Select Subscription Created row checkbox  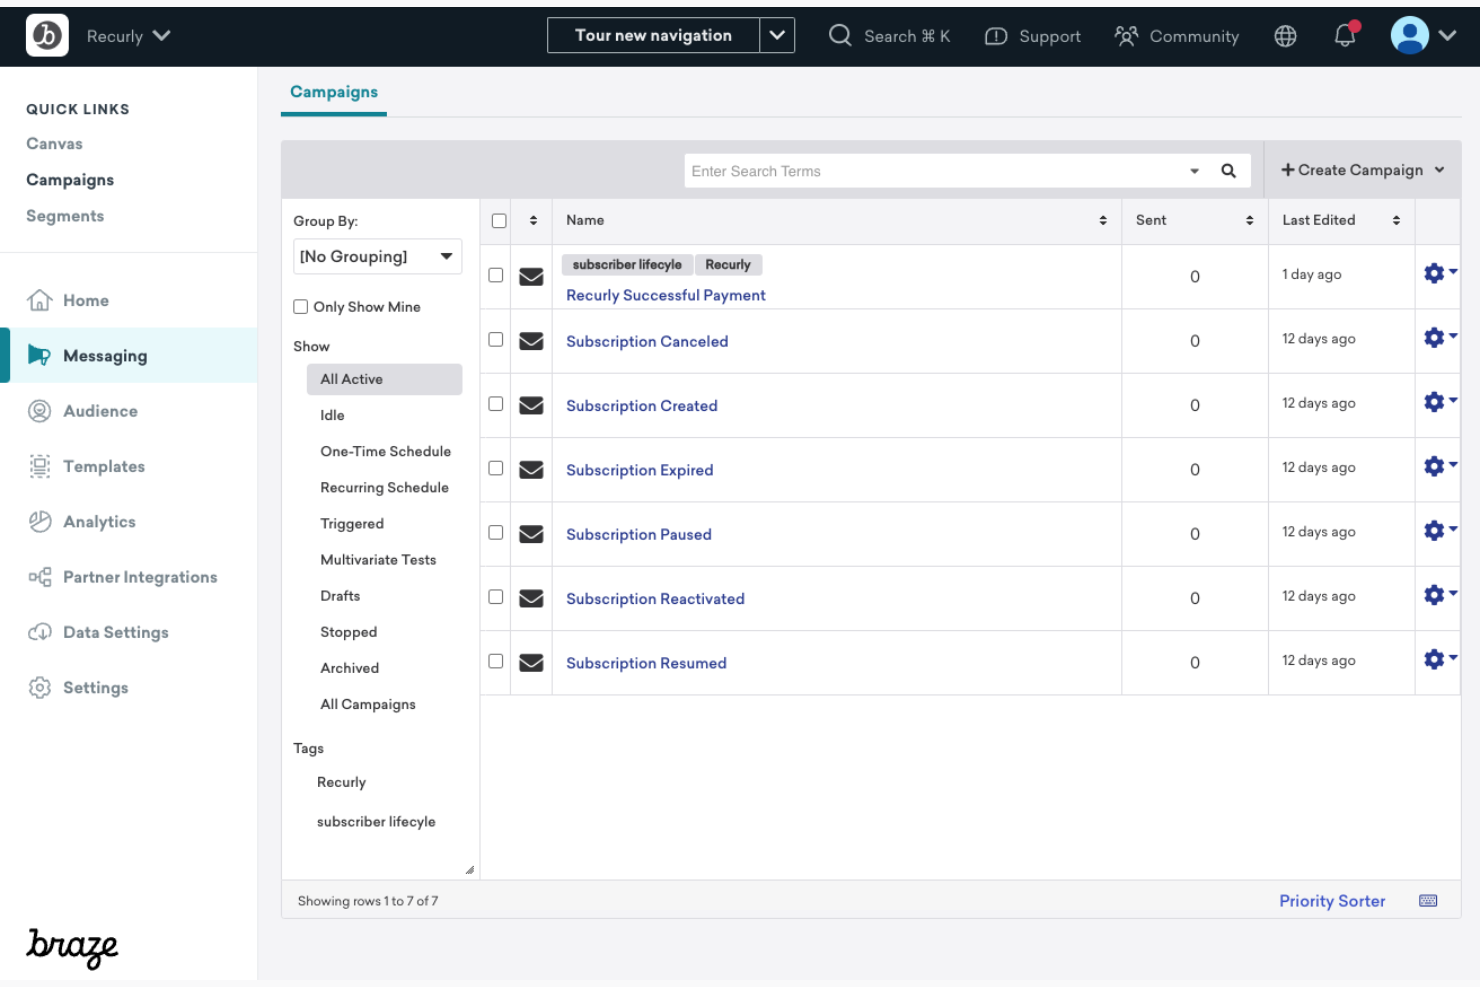coord(495,404)
